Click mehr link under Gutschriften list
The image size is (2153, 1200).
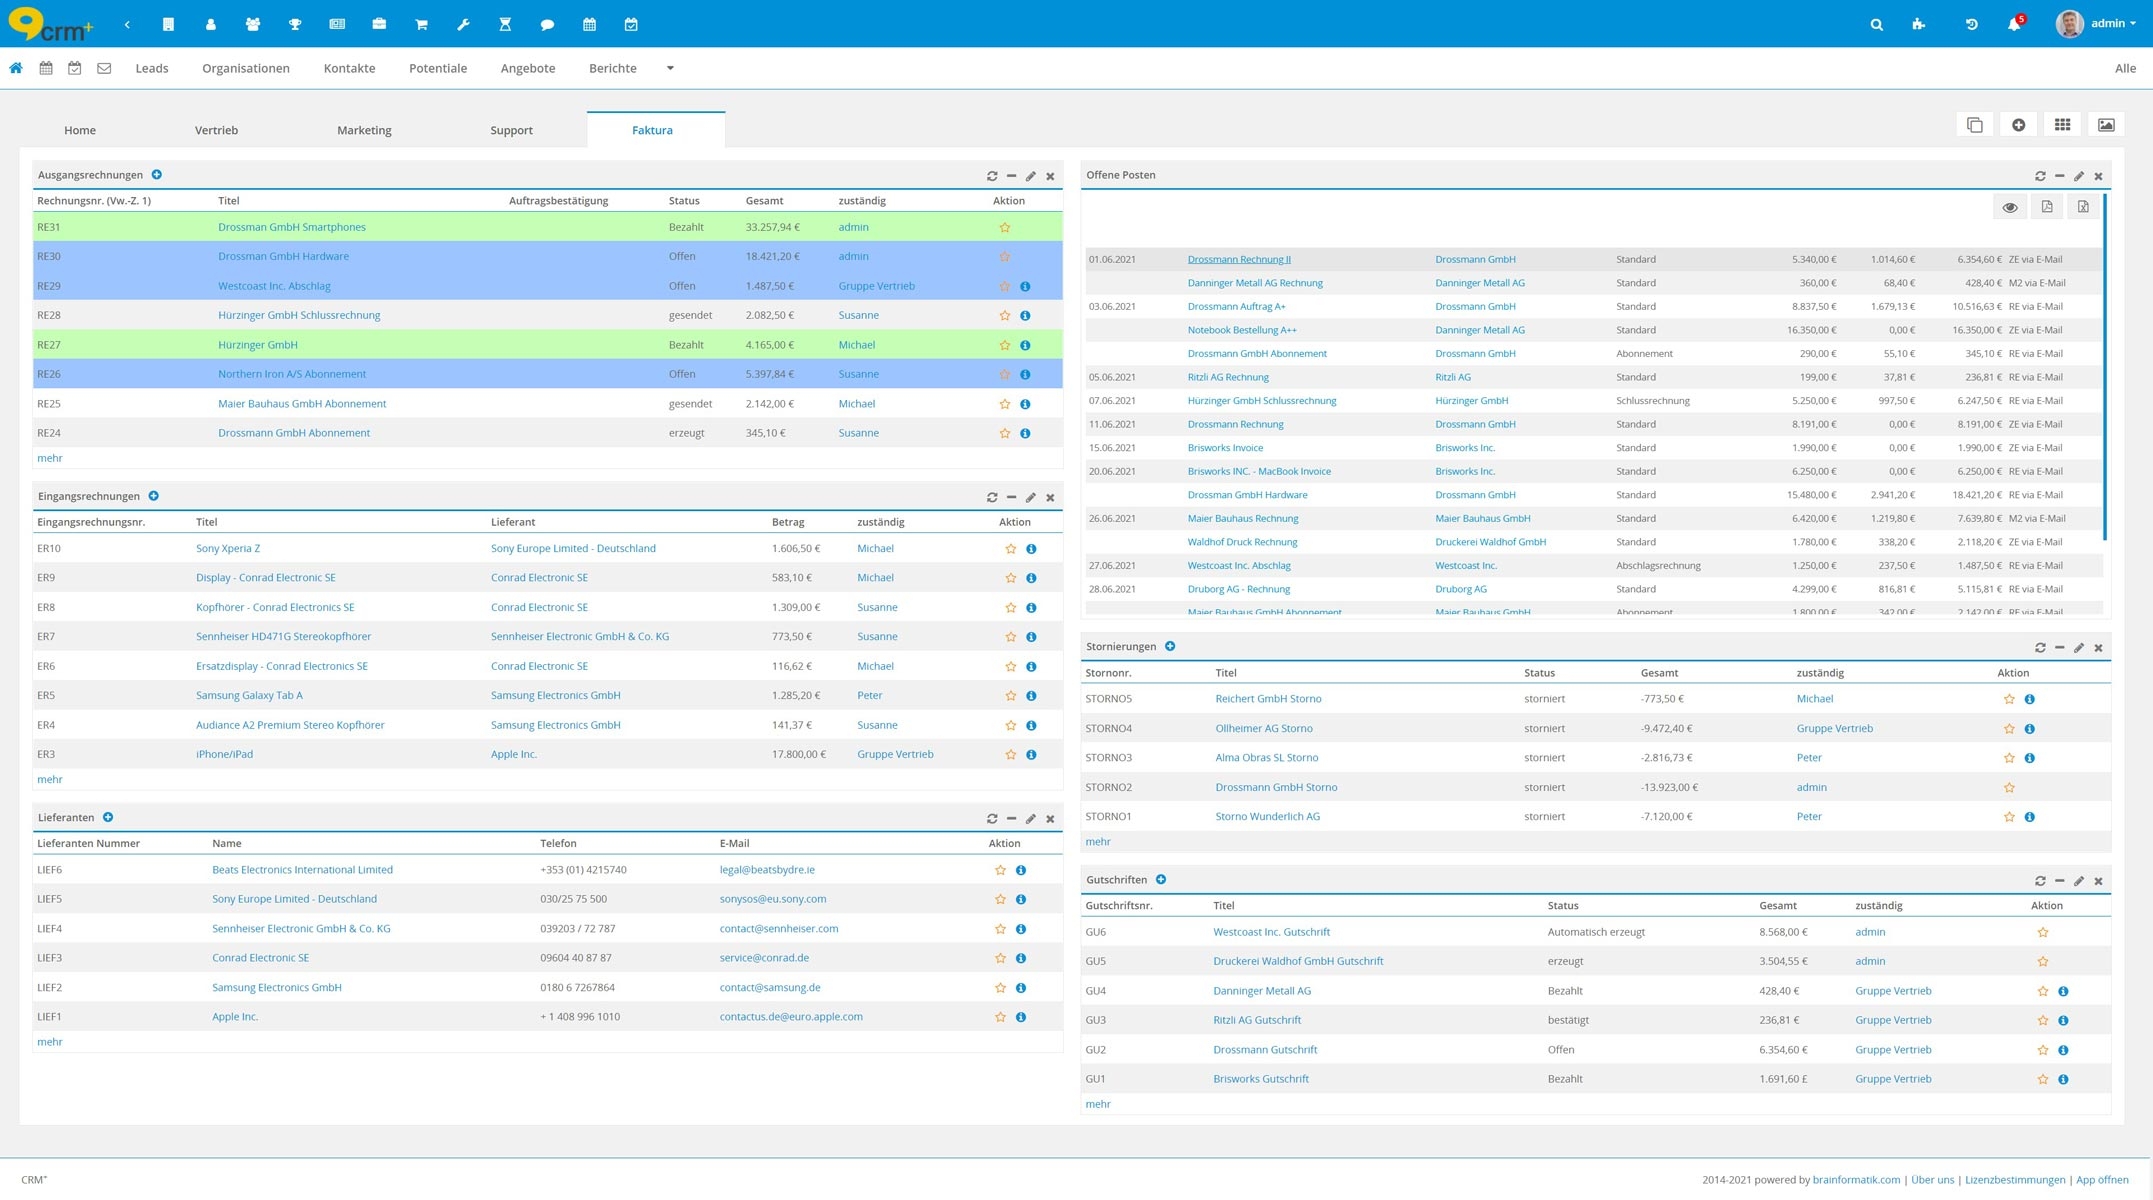click(1098, 1104)
